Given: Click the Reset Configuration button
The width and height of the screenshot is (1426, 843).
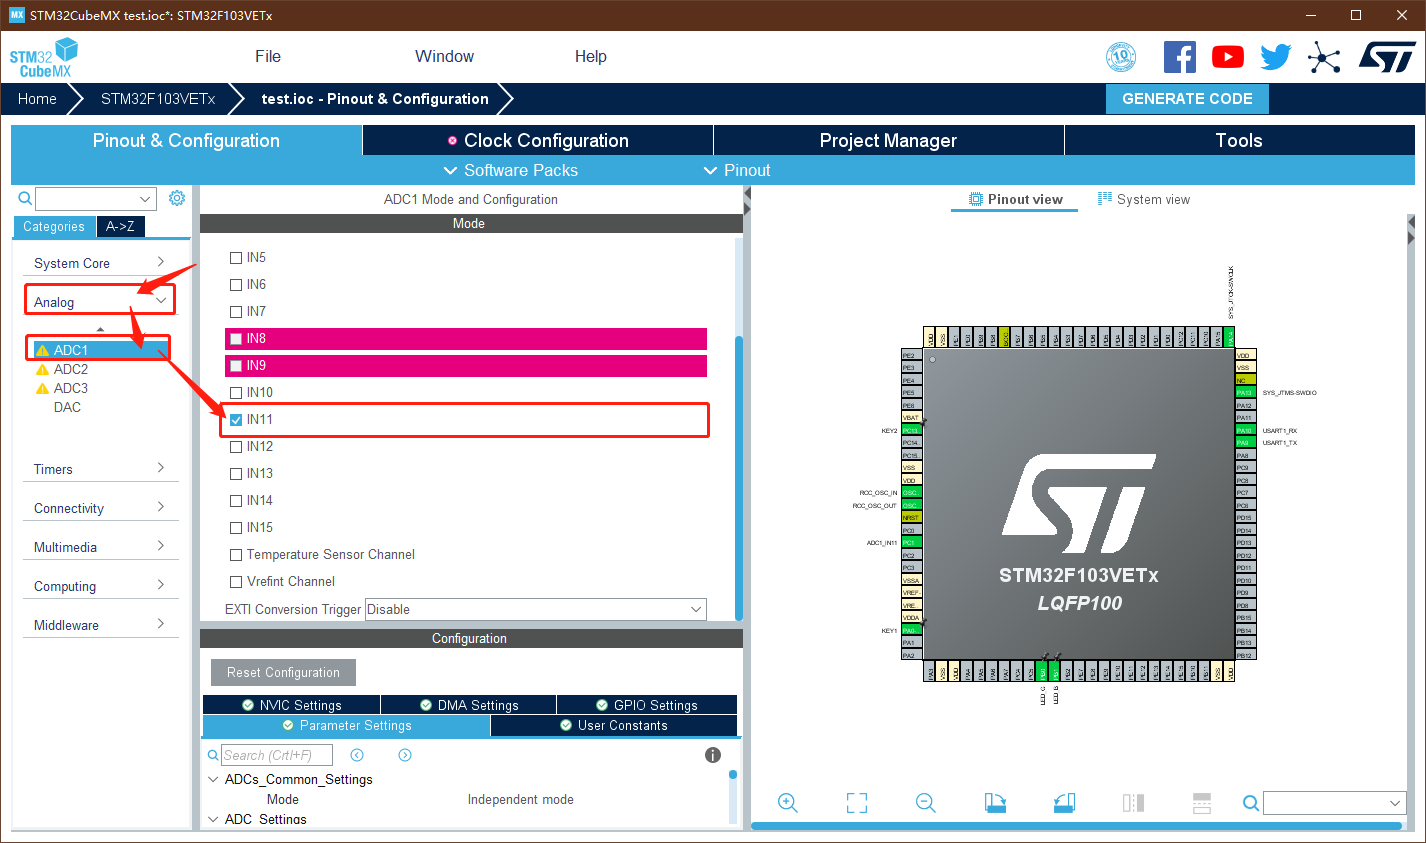Looking at the screenshot, I should pyautogui.click(x=283, y=672).
